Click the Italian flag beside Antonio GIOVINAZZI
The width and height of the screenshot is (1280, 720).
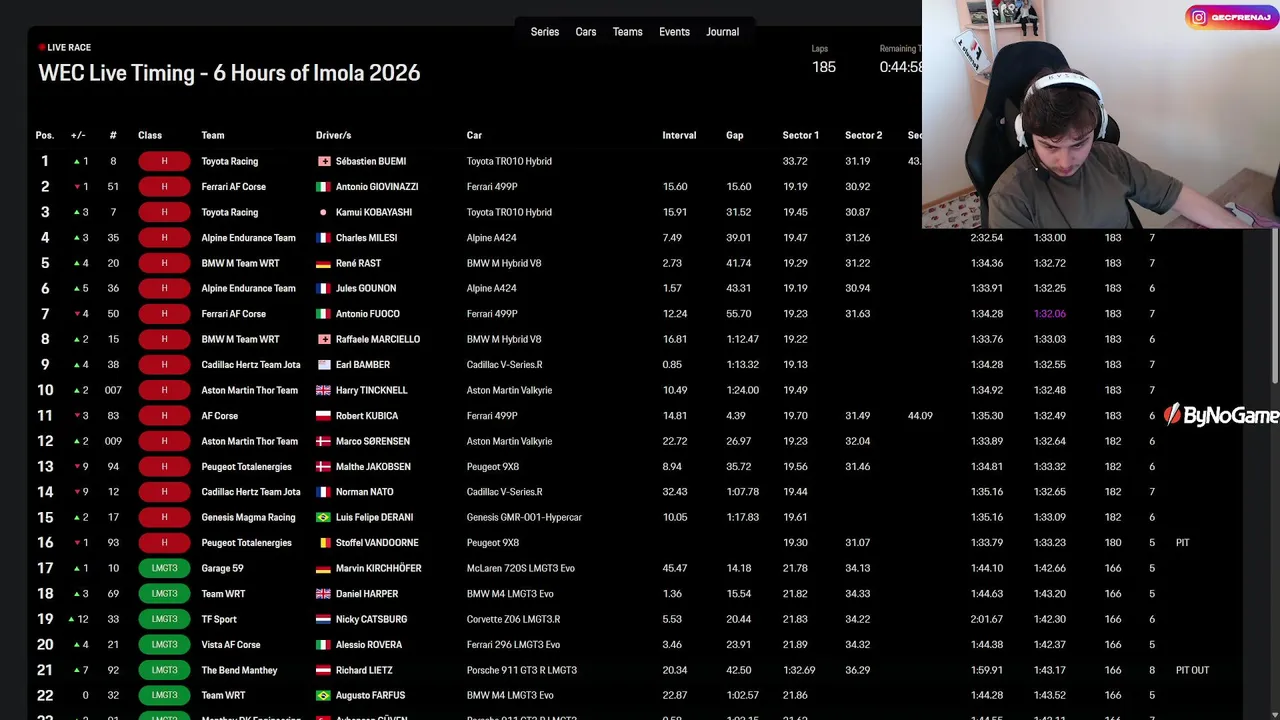click(323, 187)
